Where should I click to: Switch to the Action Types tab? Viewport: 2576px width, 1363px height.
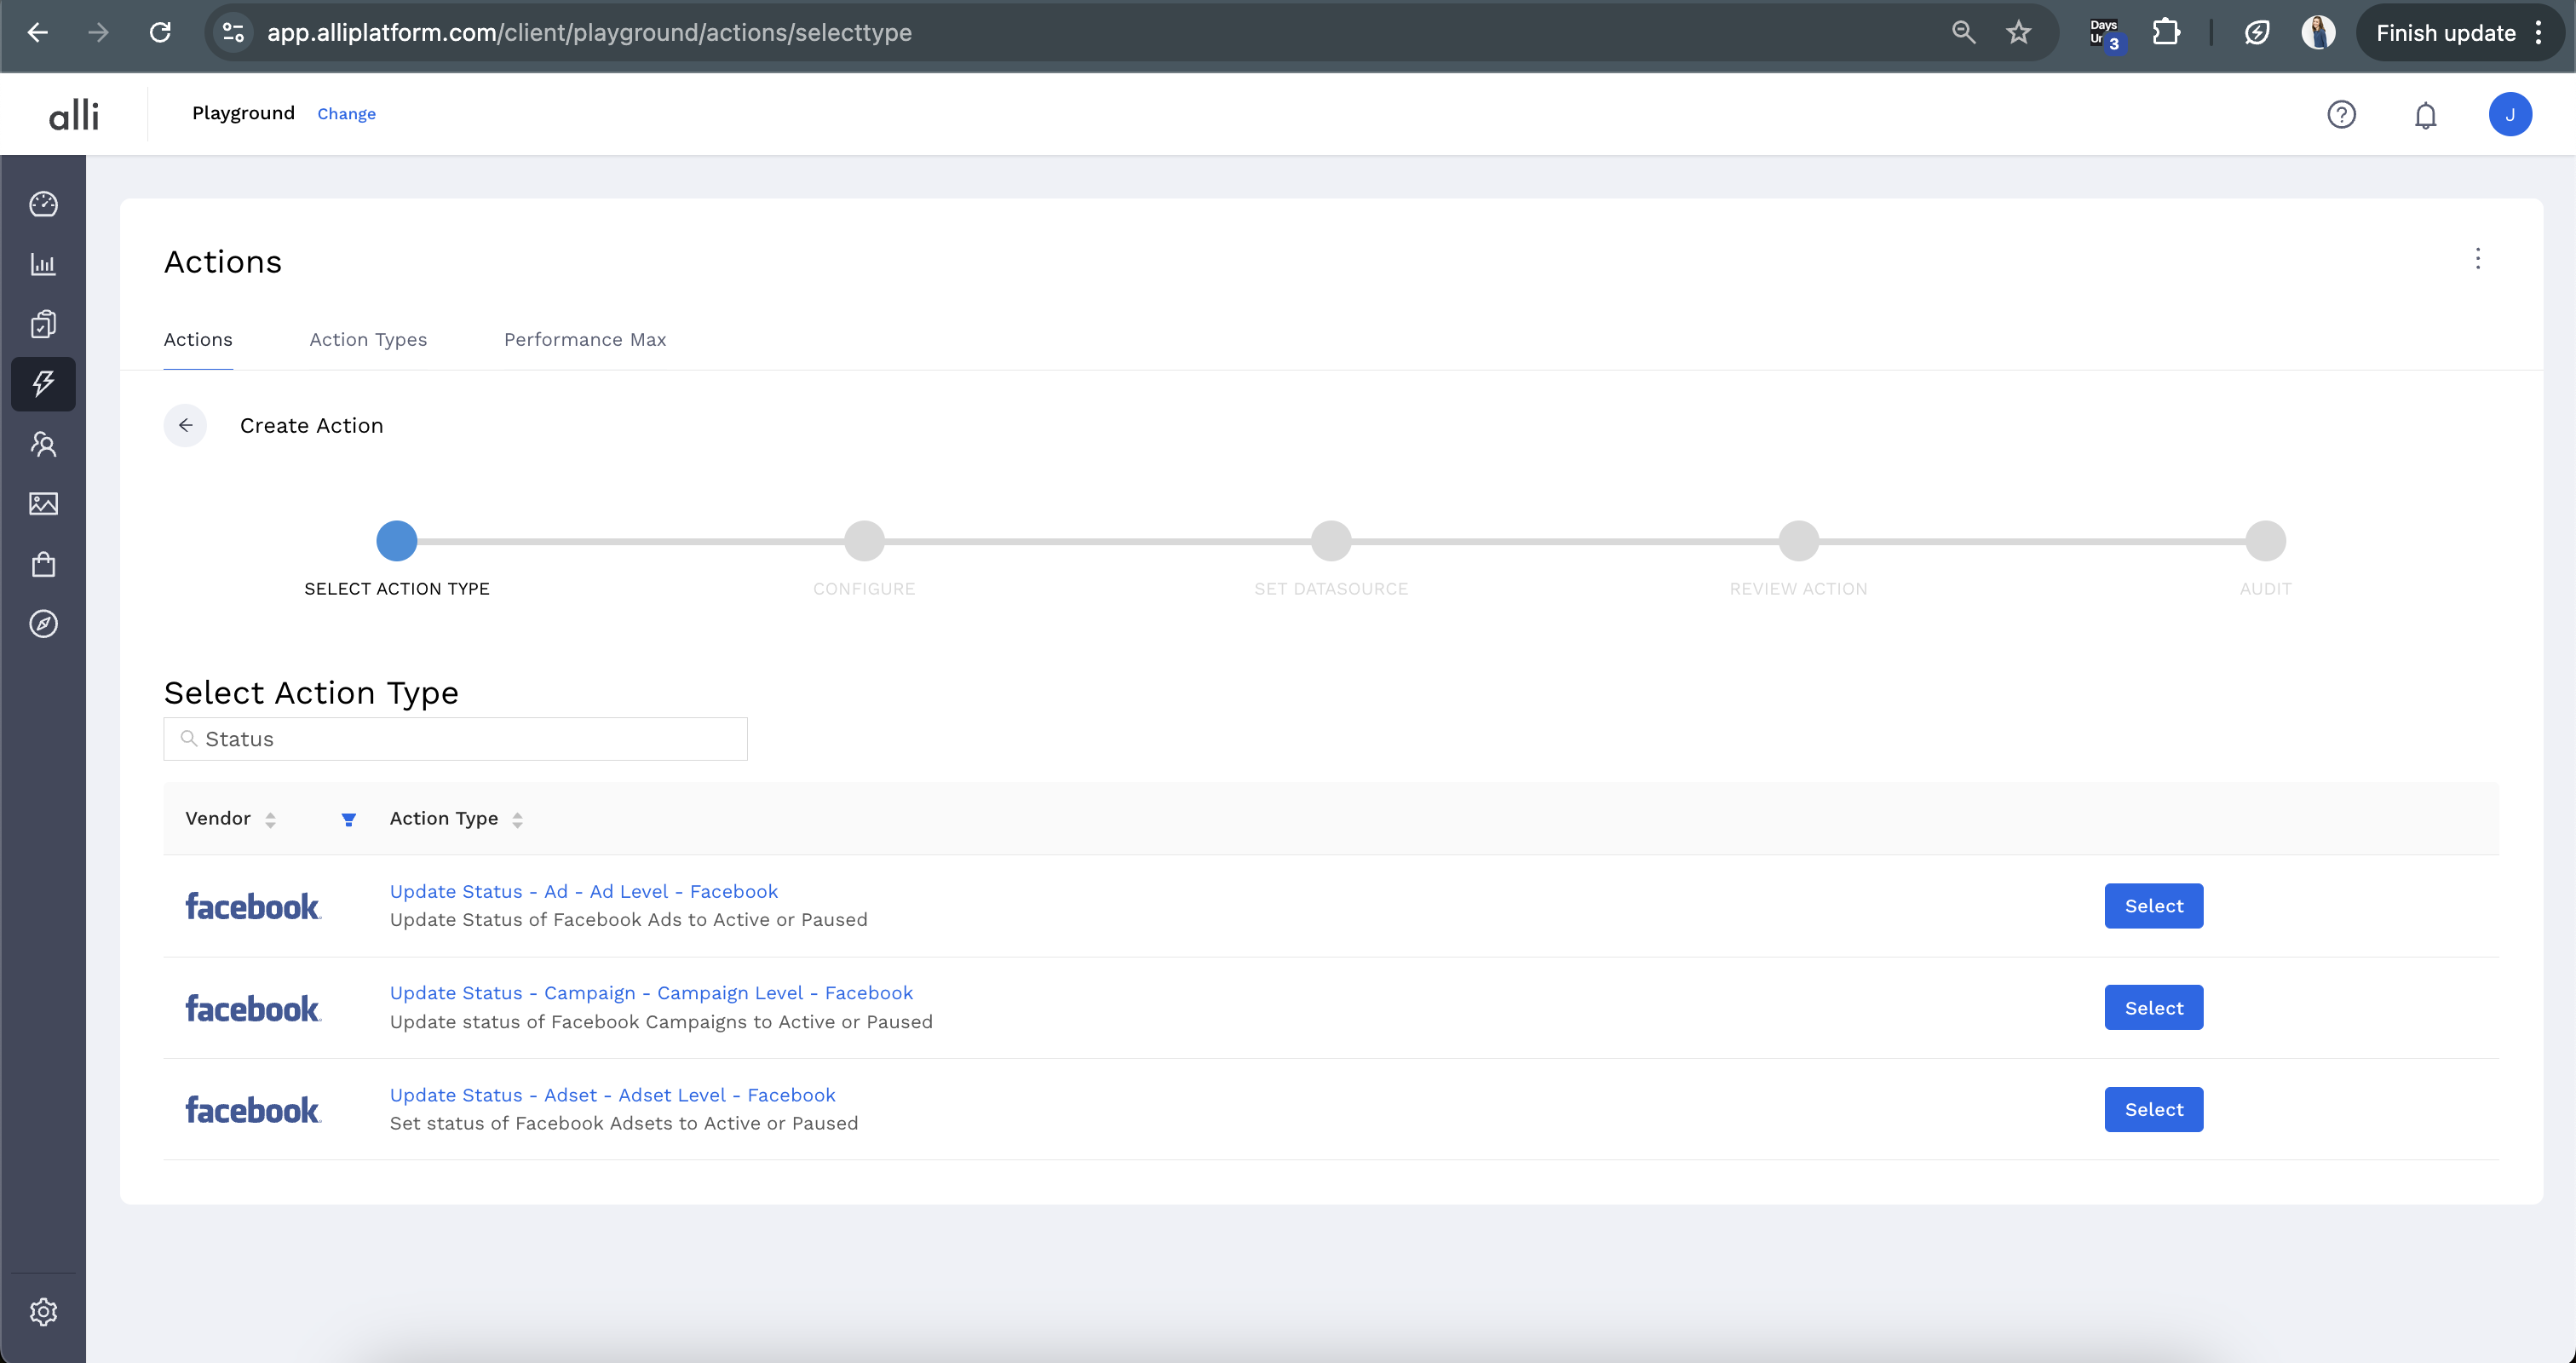point(368,340)
